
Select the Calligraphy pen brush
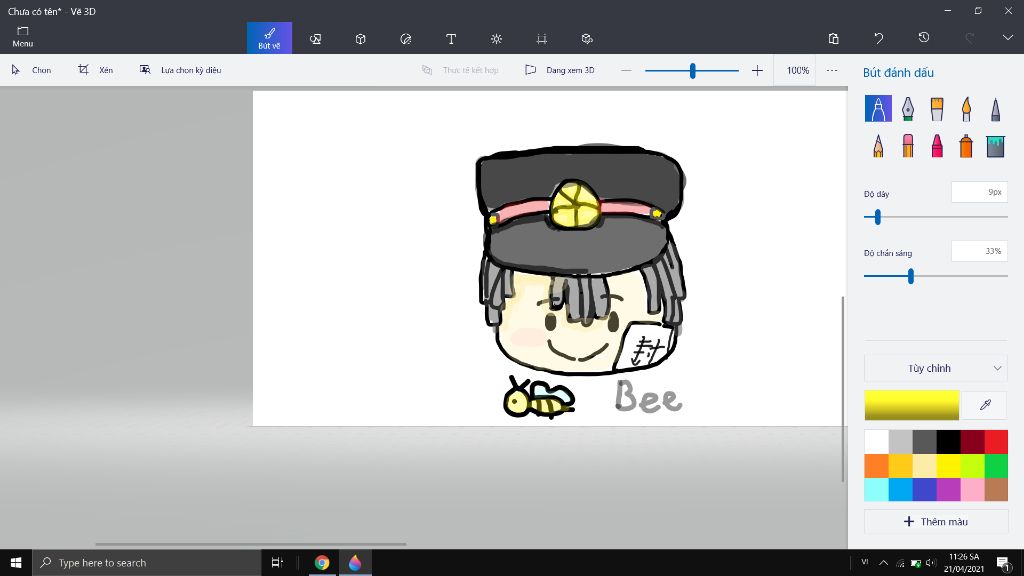click(x=908, y=108)
